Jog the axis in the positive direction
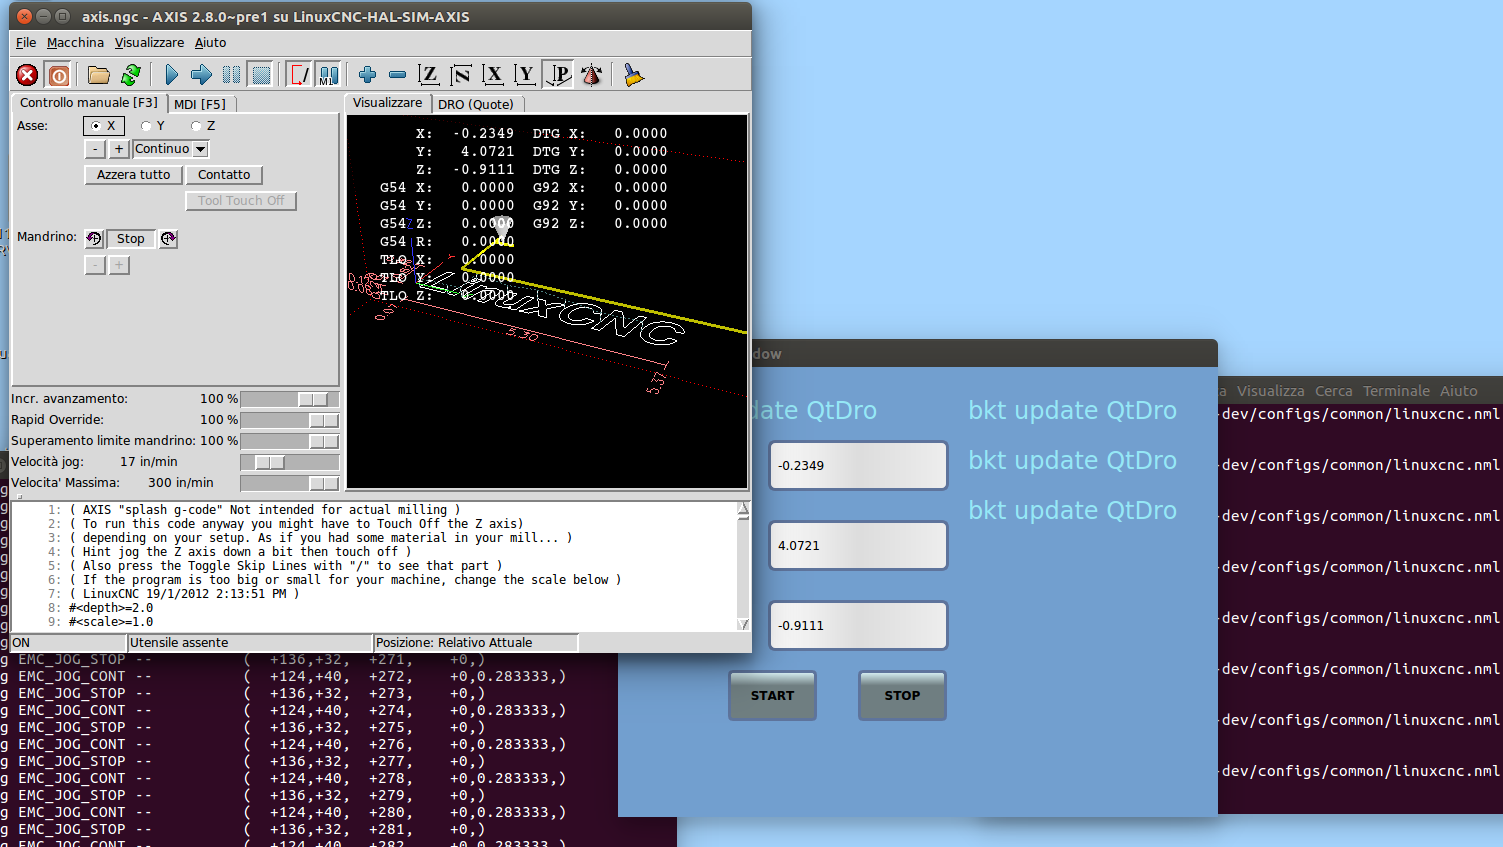Viewport: 1503px width, 847px height. [x=119, y=149]
